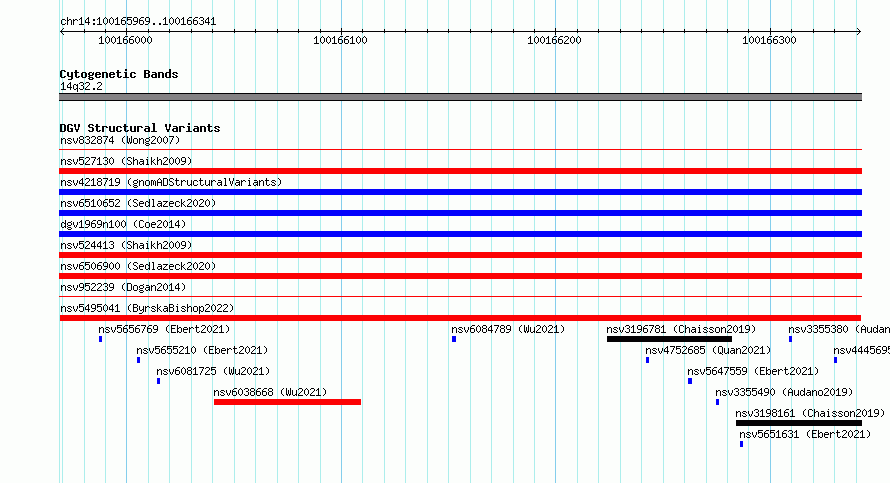Screen dimensions: 890x483
Task: Click the thin red line under nsv952239
Action: [x=460, y=297]
